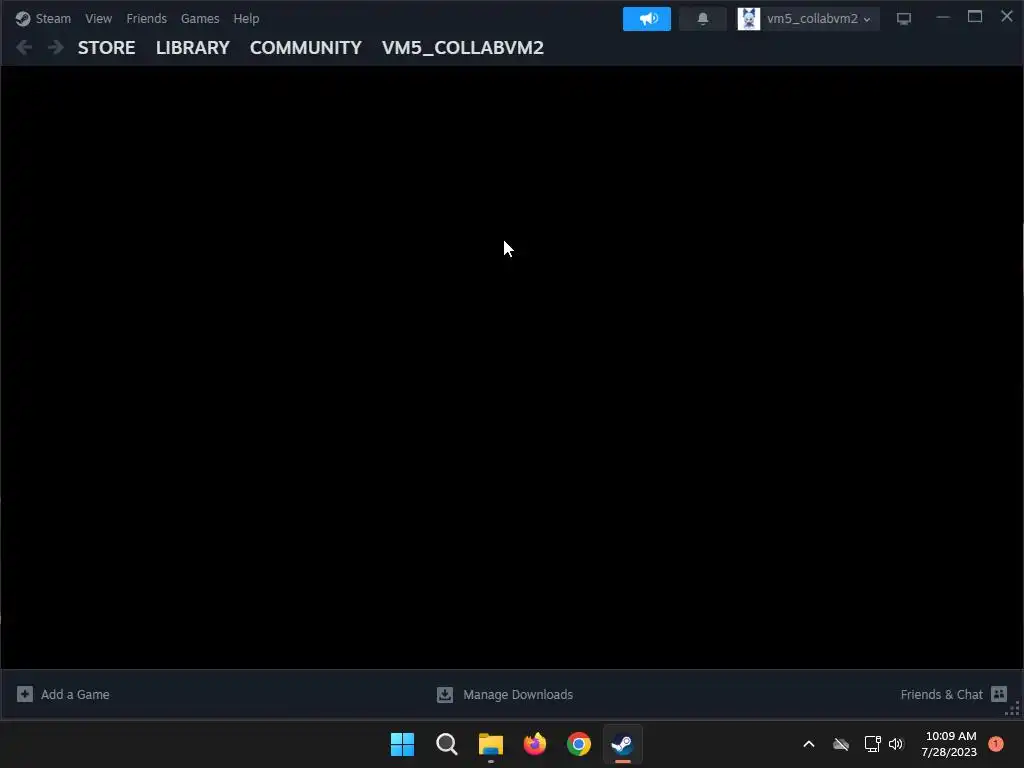Open the Friends menu
This screenshot has width=1024, height=768.
point(146,18)
